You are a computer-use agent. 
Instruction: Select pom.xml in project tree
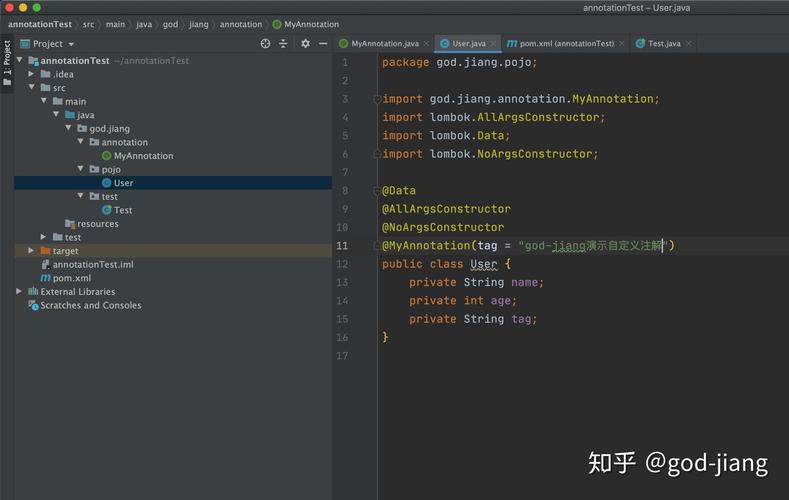(72, 278)
